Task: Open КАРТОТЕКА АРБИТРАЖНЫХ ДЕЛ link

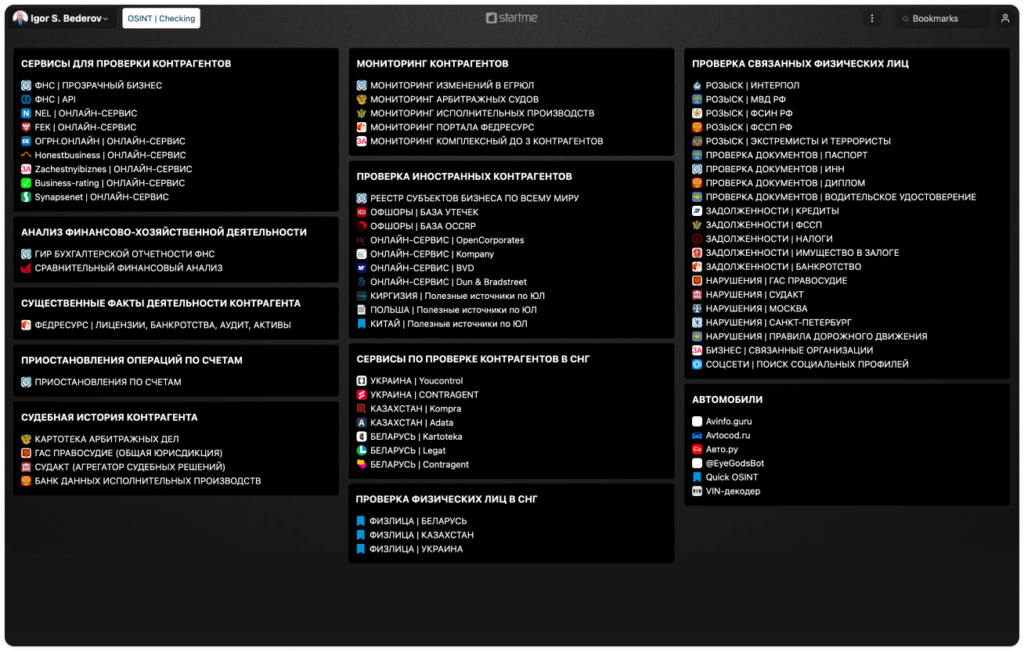Action: (x=107, y=439)
